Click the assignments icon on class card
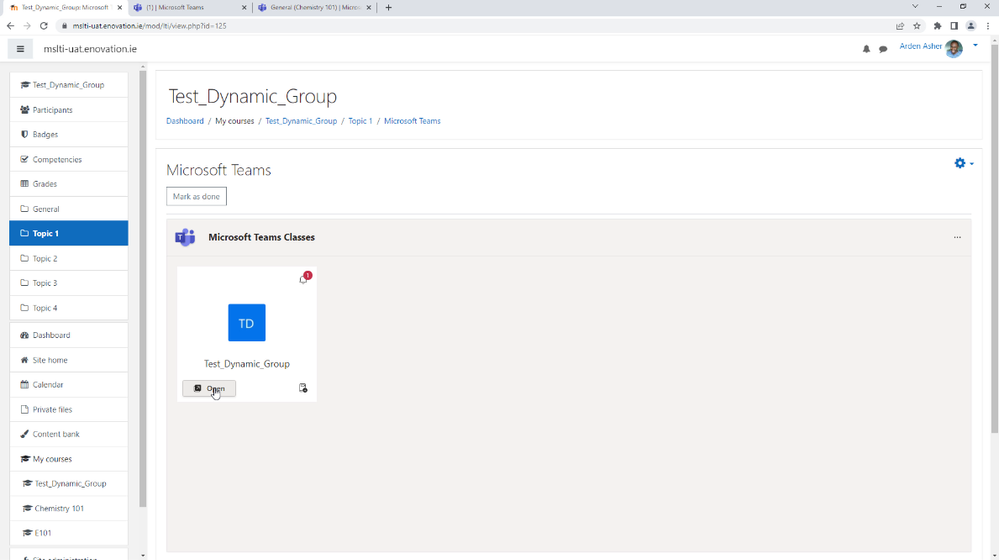This screenshot has width=999, height=560. point(303,388)
